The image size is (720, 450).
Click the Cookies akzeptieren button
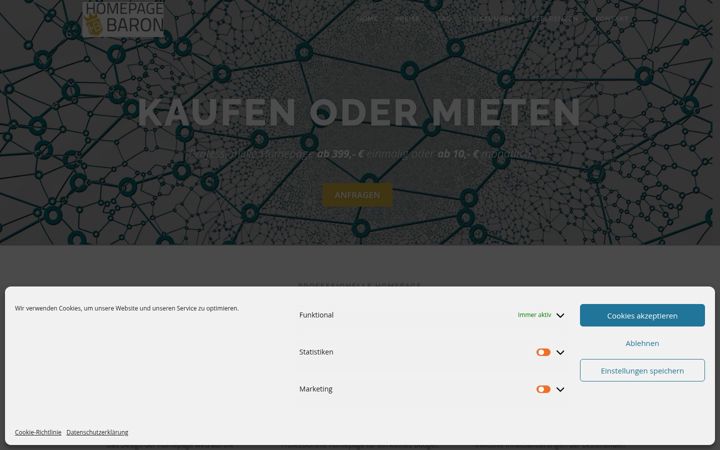(642, 315)
